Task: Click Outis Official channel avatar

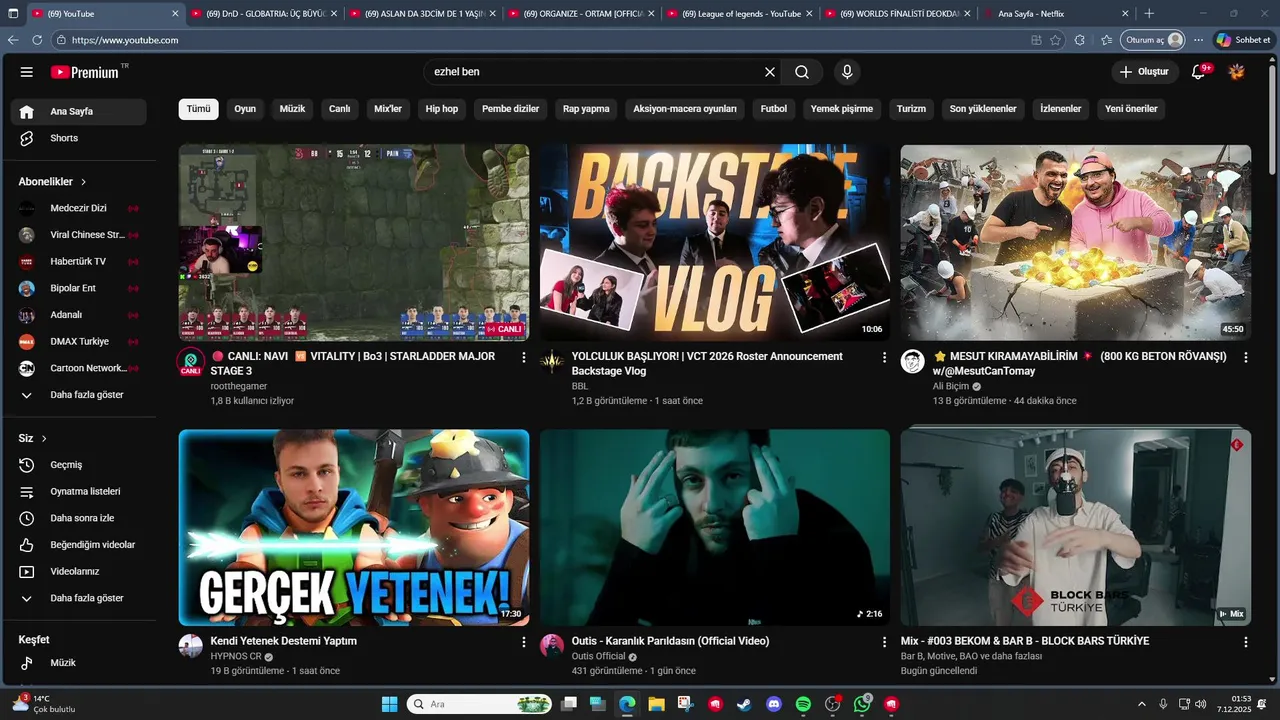Action: (x=552, y=646)
